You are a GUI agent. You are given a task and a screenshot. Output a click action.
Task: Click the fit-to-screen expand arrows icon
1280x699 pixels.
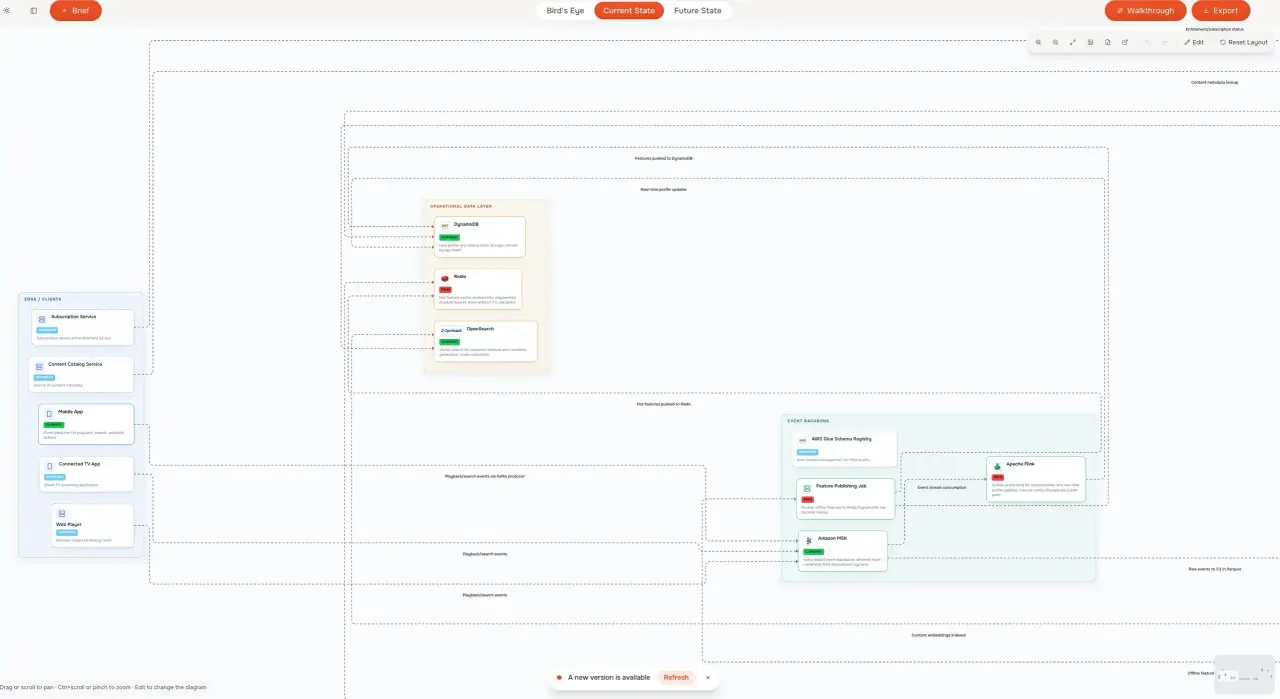click(x=1073, y=42)
